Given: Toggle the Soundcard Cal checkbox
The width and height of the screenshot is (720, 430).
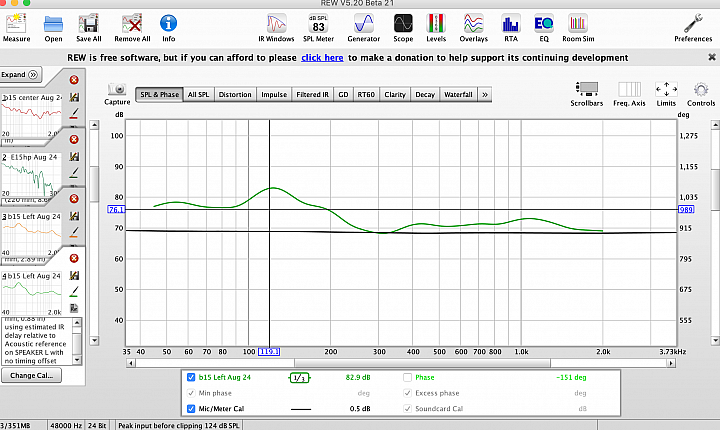Looking at the screenshot, I should pyautogui.click(x=407, y=408).
